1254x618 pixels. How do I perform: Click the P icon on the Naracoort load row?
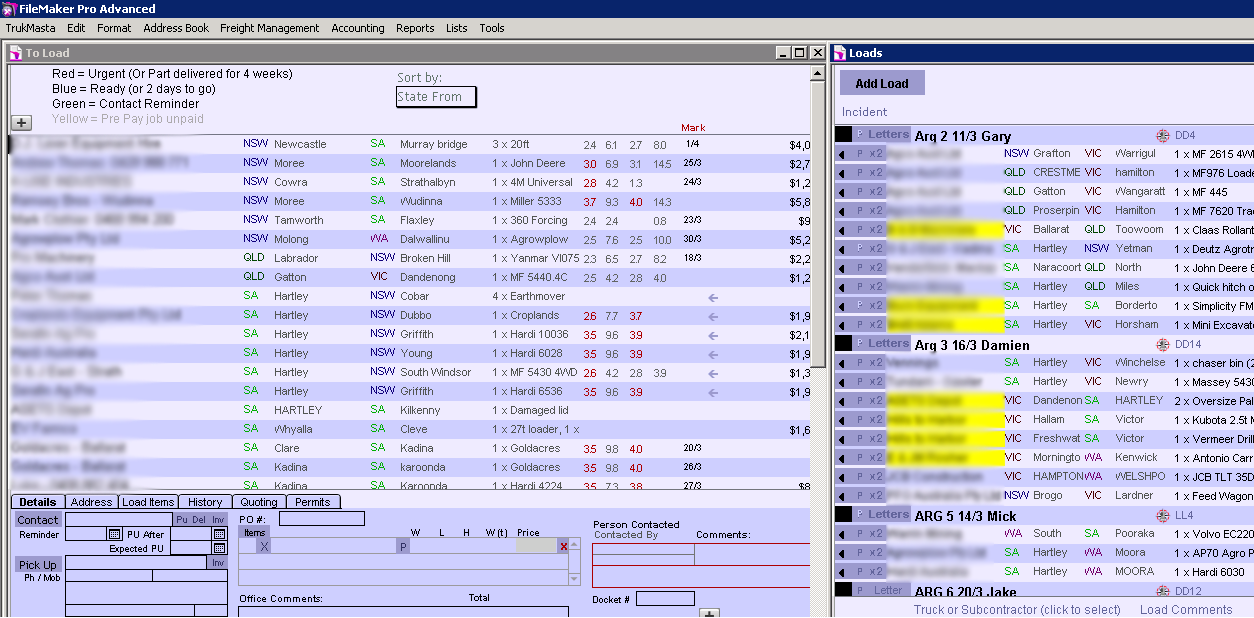pyautogui.click(x=859, y=268)
